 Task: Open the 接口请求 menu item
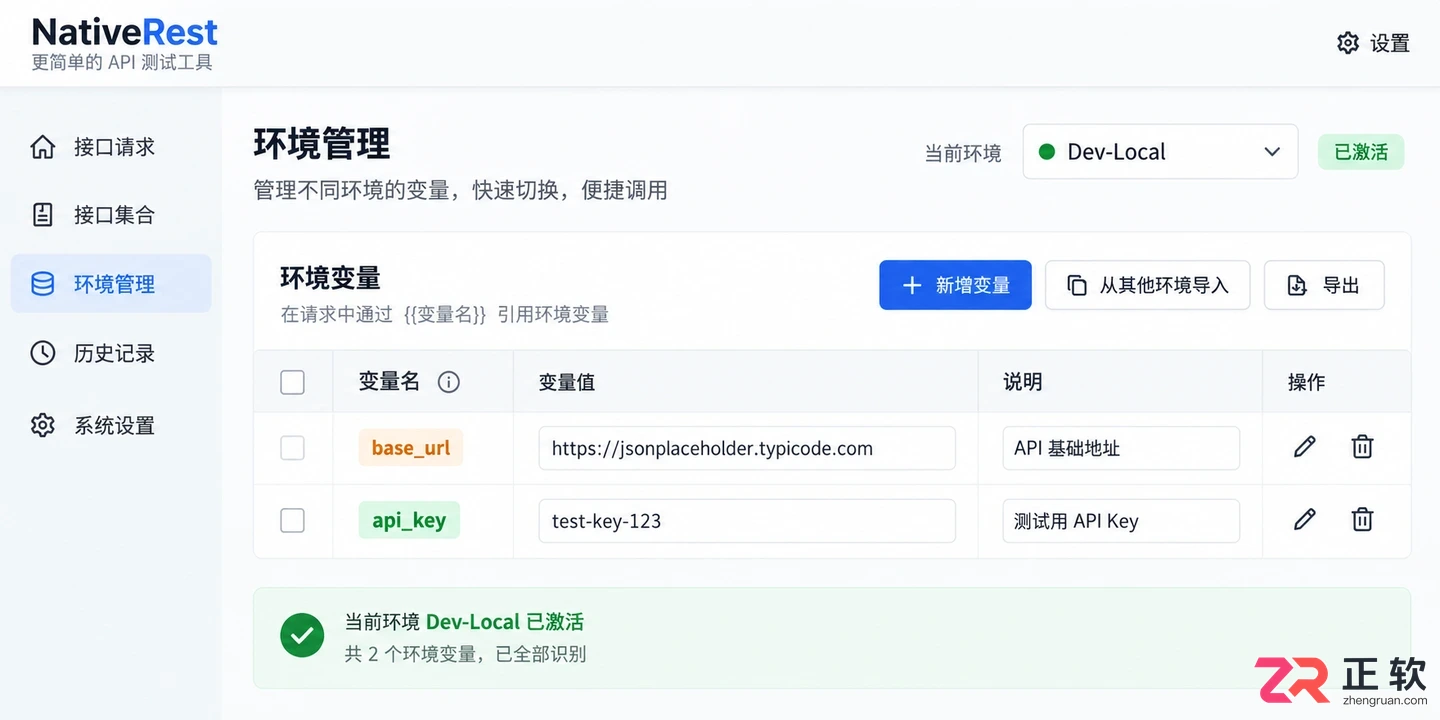pos(111,147)
